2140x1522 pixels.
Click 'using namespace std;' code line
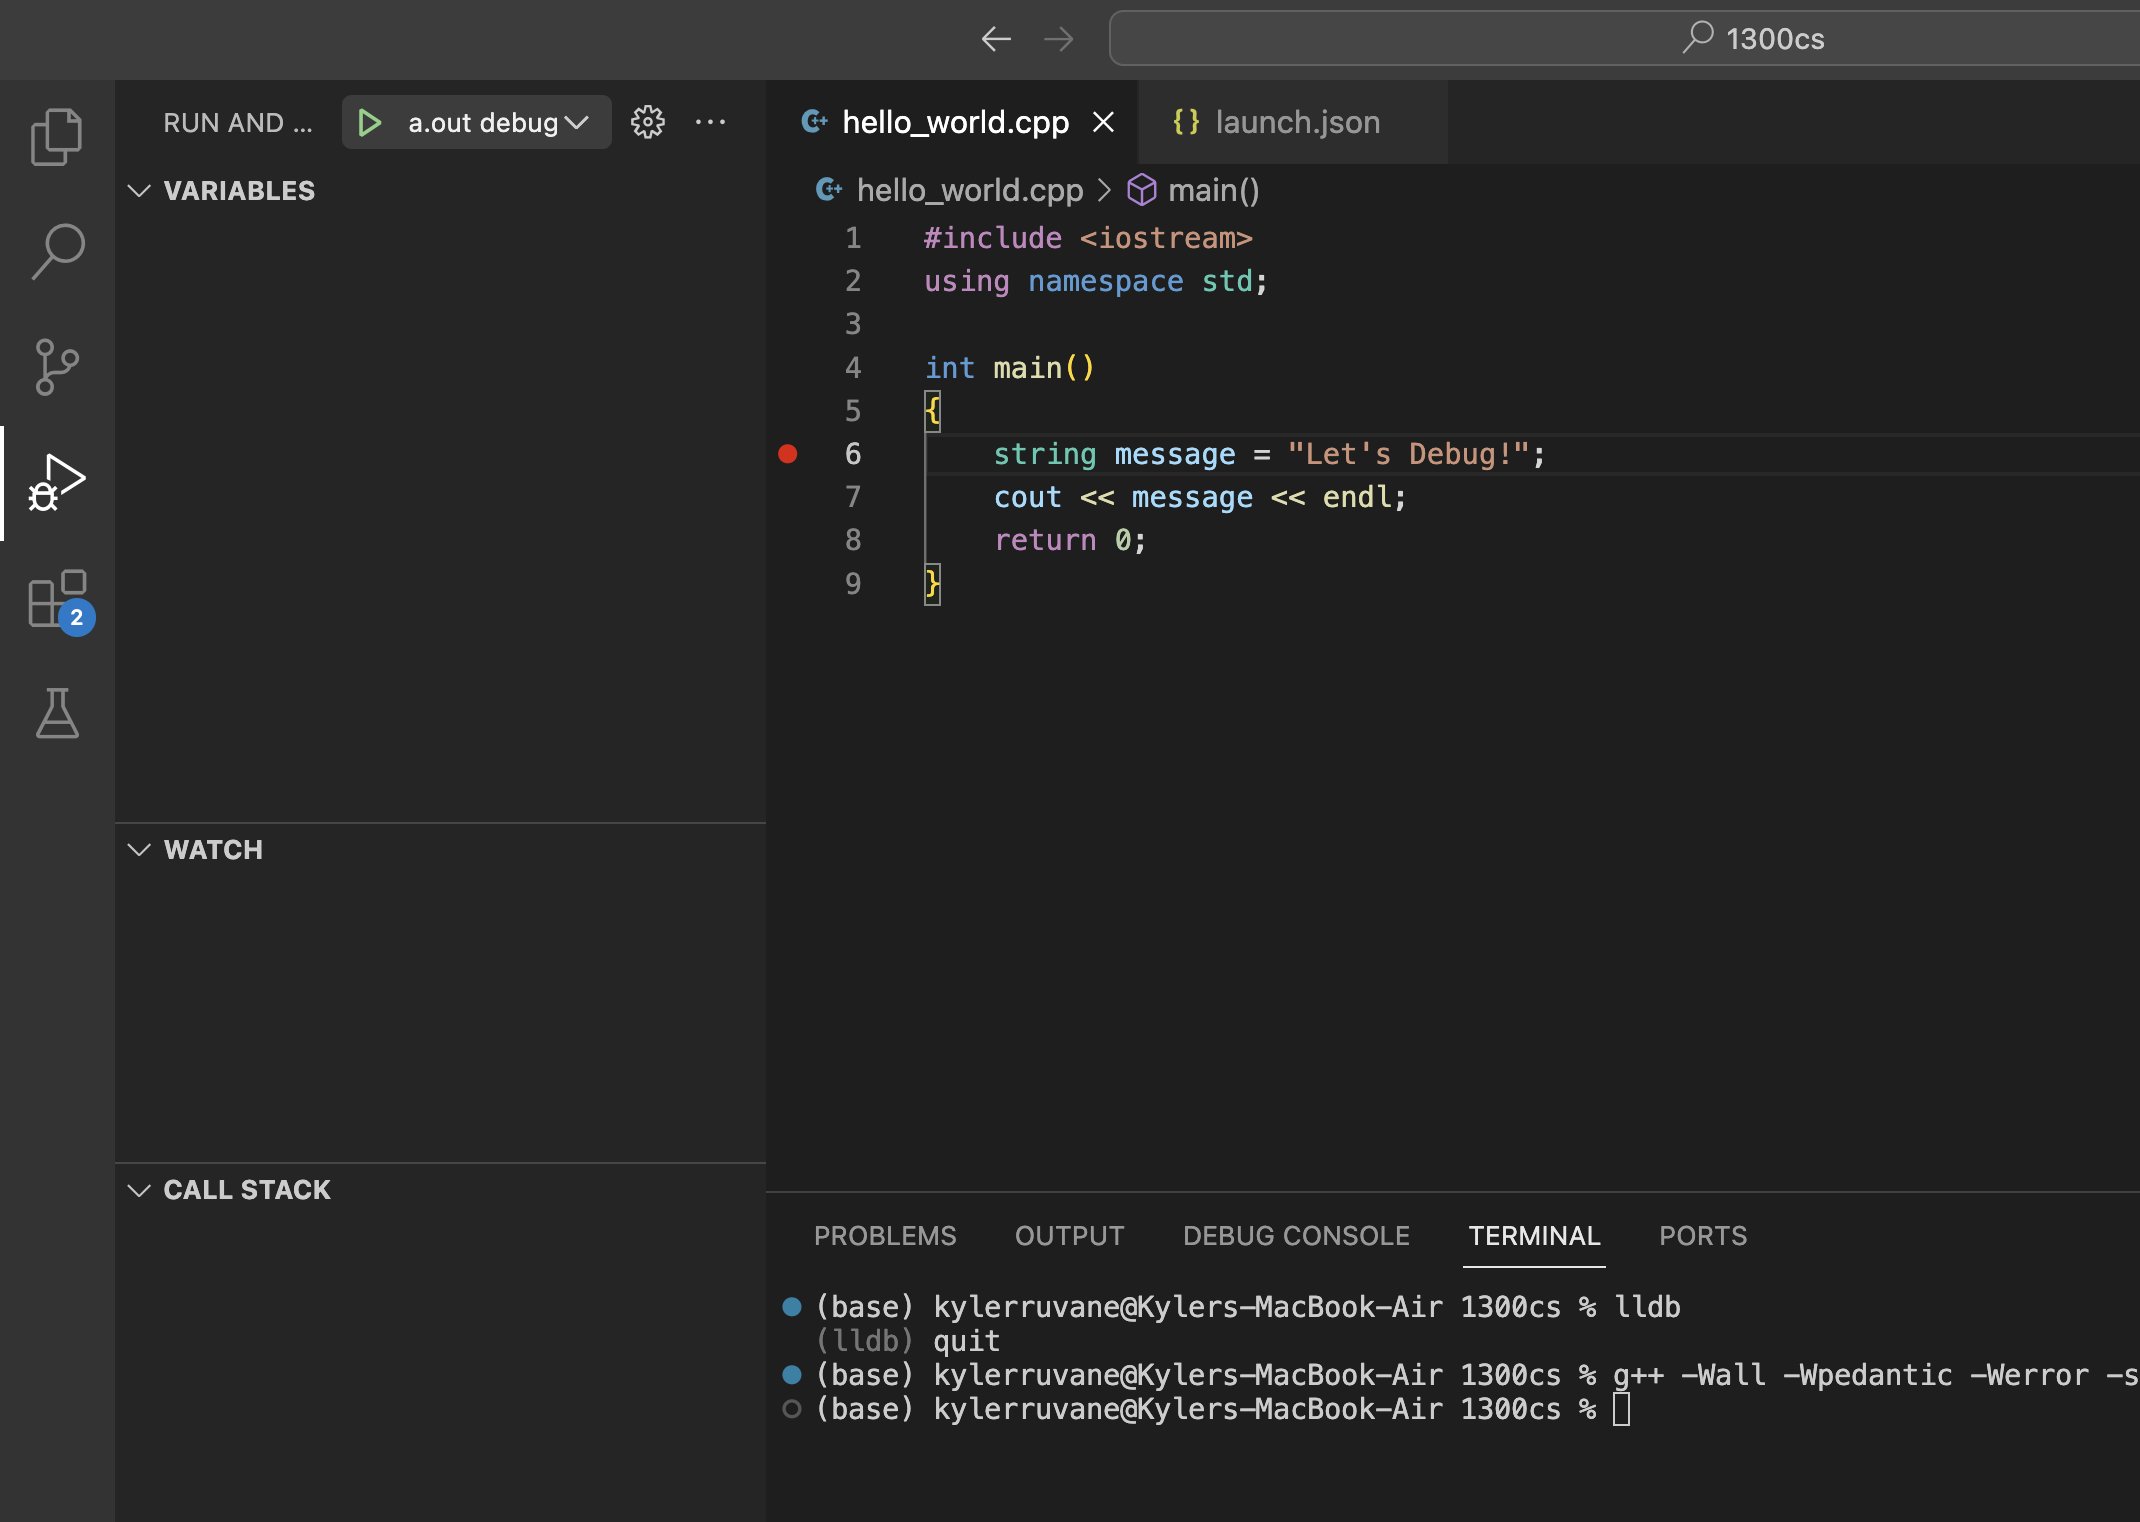1096,281
